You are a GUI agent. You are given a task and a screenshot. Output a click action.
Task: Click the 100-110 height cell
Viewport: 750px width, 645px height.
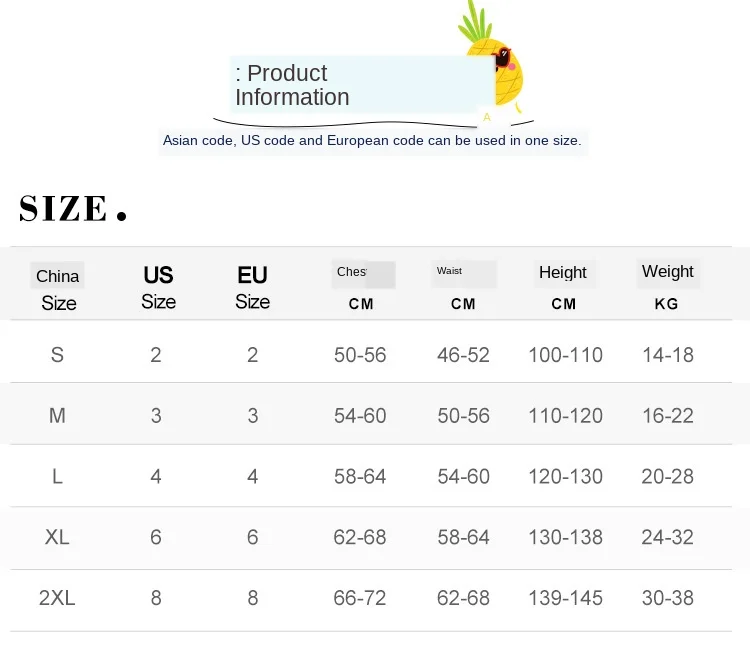click(x=565, y=355)
